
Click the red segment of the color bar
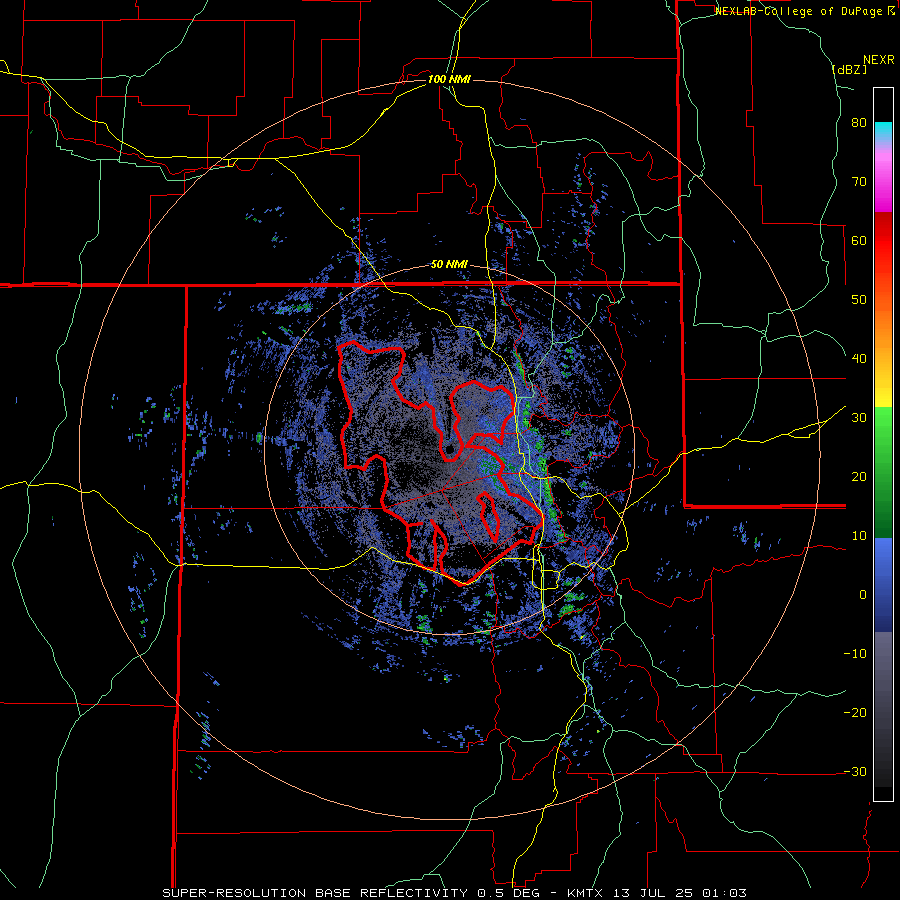883,241
